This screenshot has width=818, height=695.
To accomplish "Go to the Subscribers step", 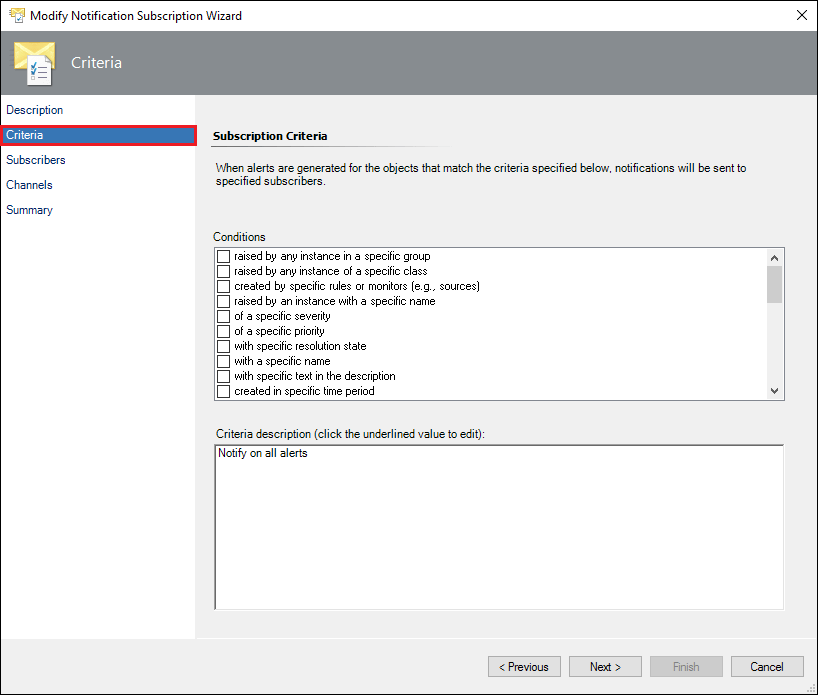I will [x=35, y=160].
